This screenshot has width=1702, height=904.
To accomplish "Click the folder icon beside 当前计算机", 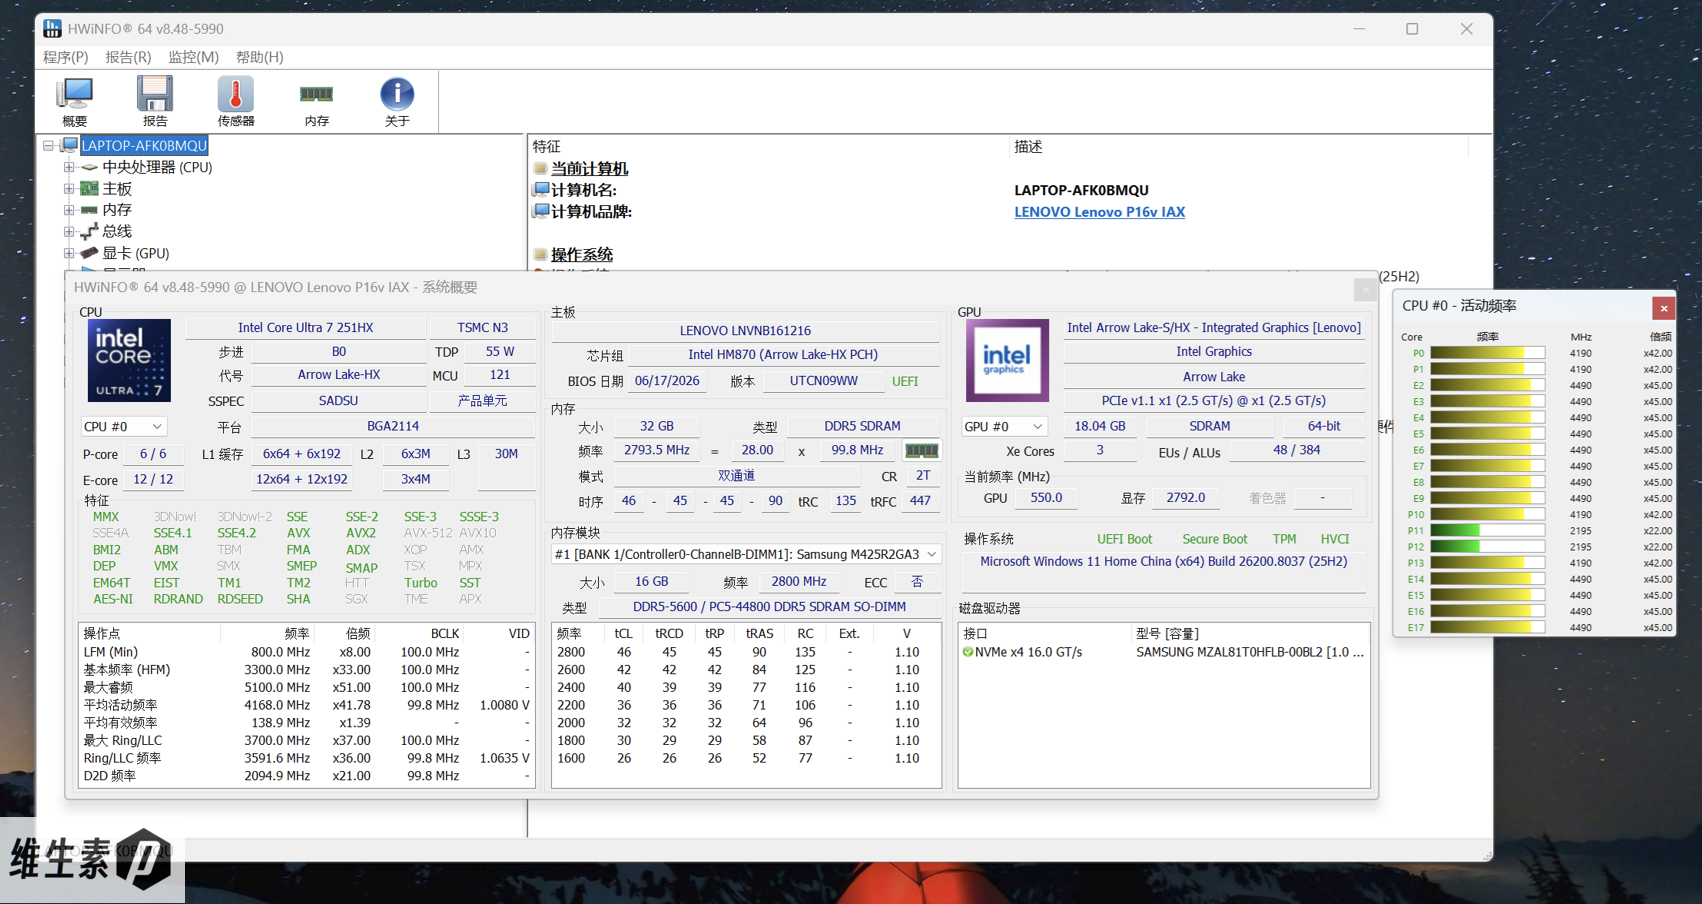I will (x=541, y=169).
